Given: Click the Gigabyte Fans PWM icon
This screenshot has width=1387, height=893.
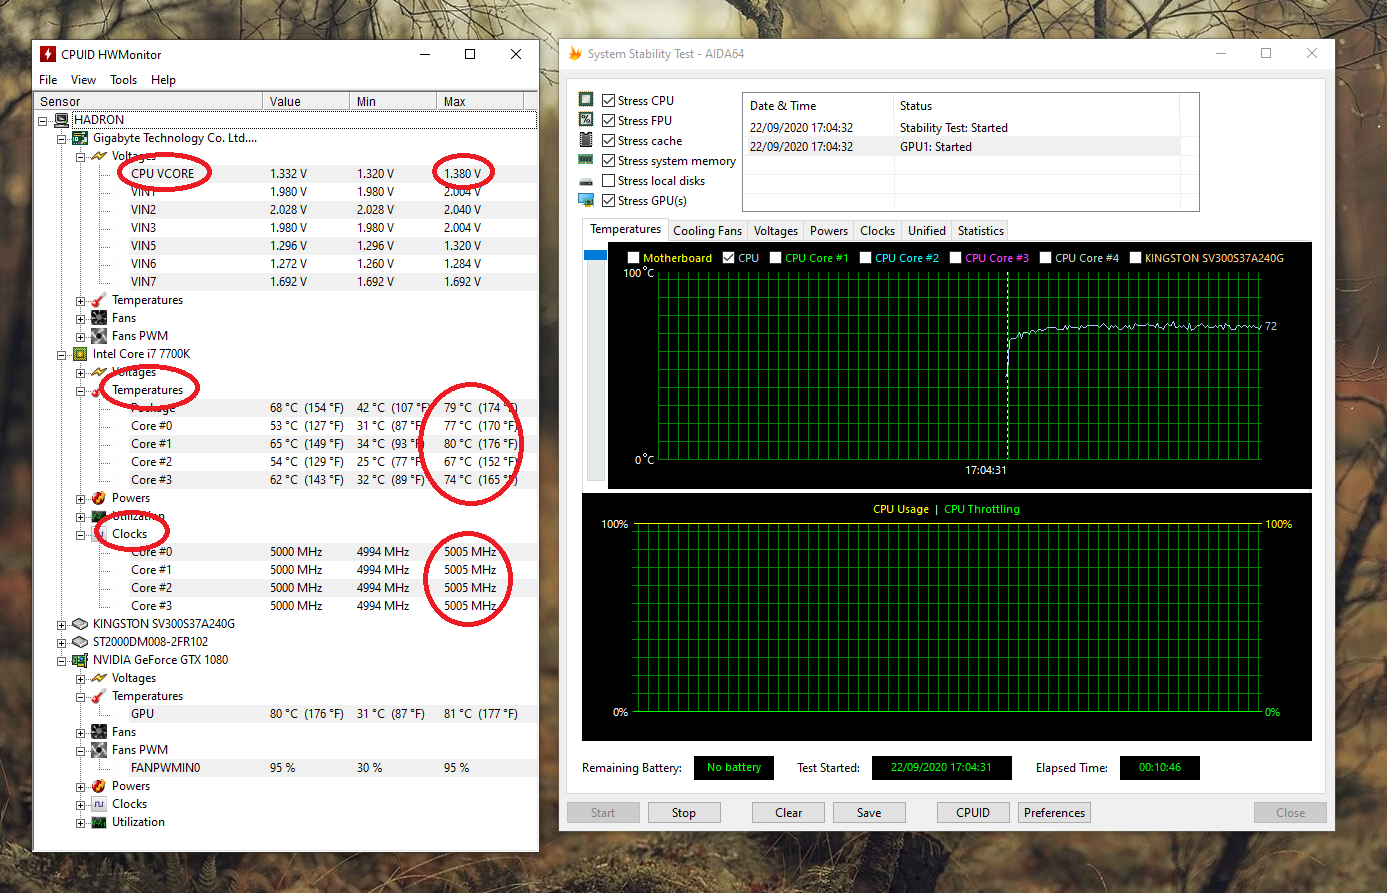Looking at the screenshot, I should pyautogui.click(x=99, y=336).
